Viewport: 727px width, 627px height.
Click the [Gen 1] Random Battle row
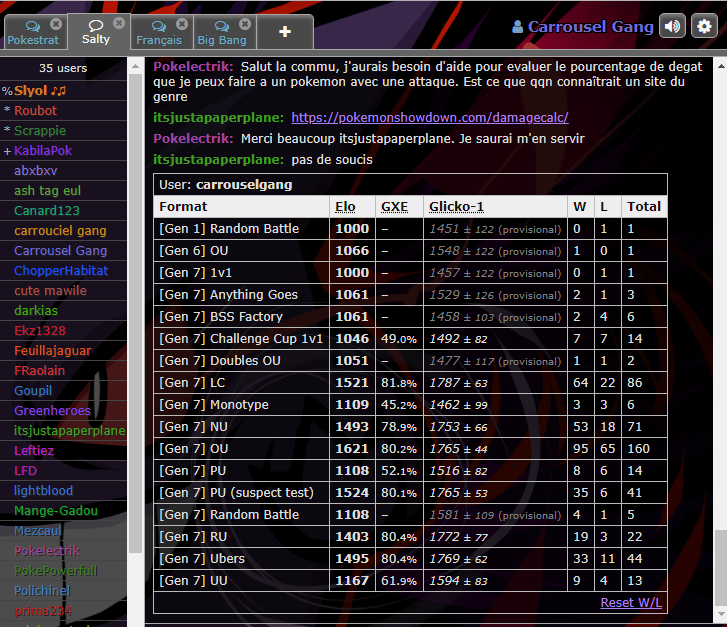(x=410, y=229)
